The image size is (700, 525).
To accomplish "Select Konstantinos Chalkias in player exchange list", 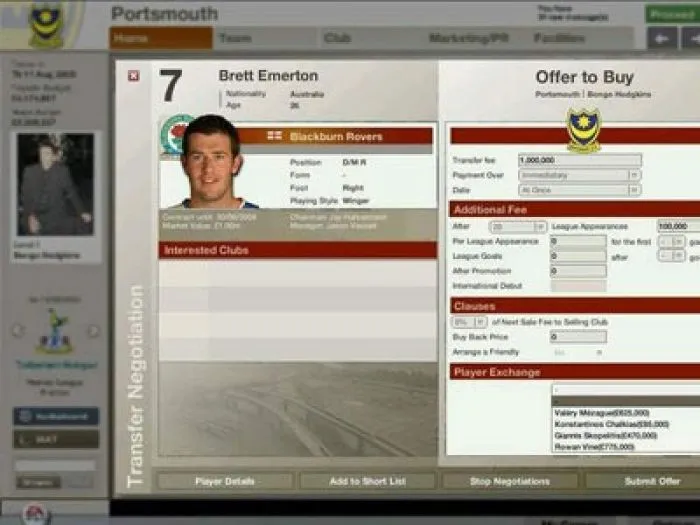I will click(626, 424).
